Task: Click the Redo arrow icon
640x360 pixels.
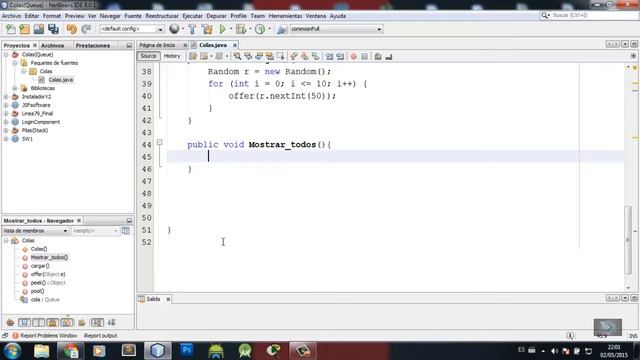Action: click(x=86, y=29)
